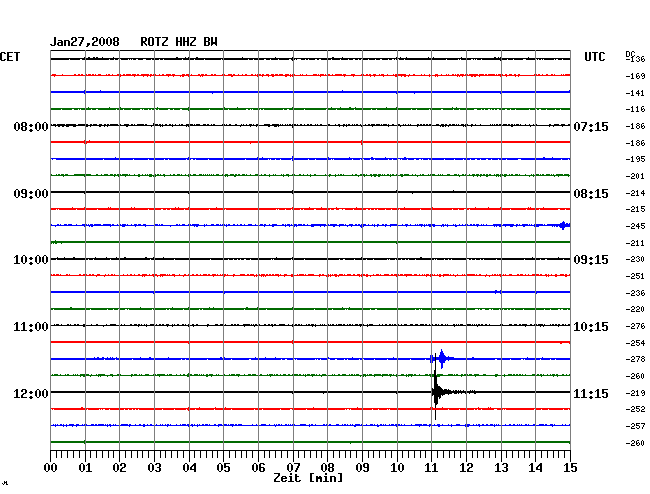Select the DC value -116
This screenshot has height=494, width=650.
[x=635, y=109]
